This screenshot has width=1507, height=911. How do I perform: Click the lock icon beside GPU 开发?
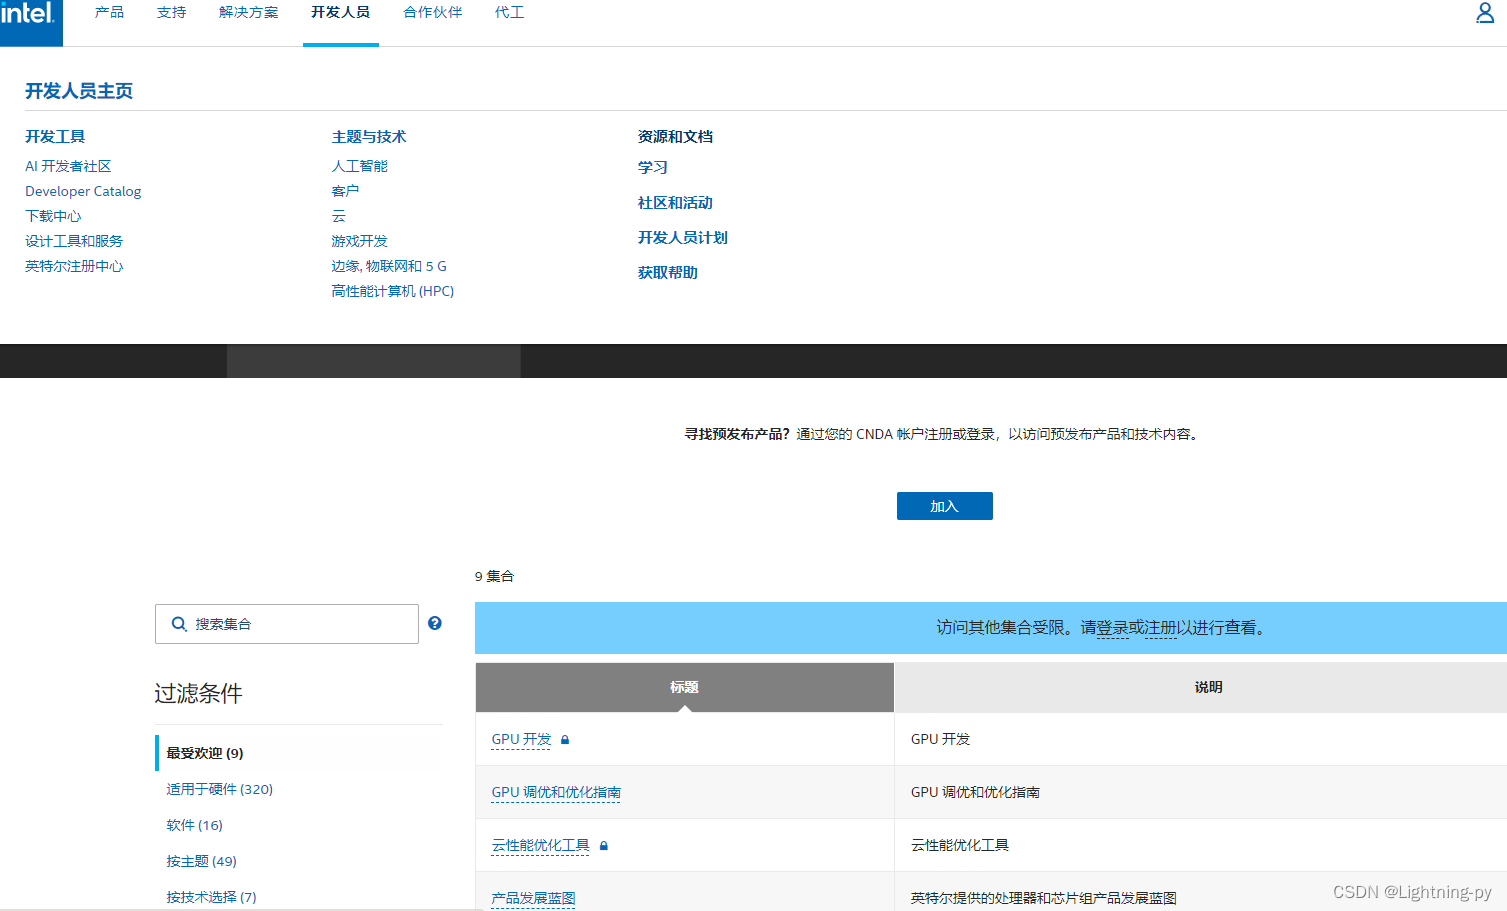[565, 740]
